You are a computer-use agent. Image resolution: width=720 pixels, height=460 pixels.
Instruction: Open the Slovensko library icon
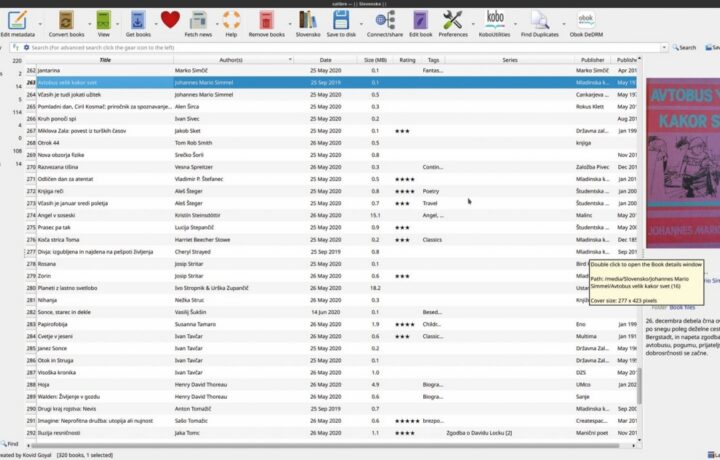tap(308, 21)
